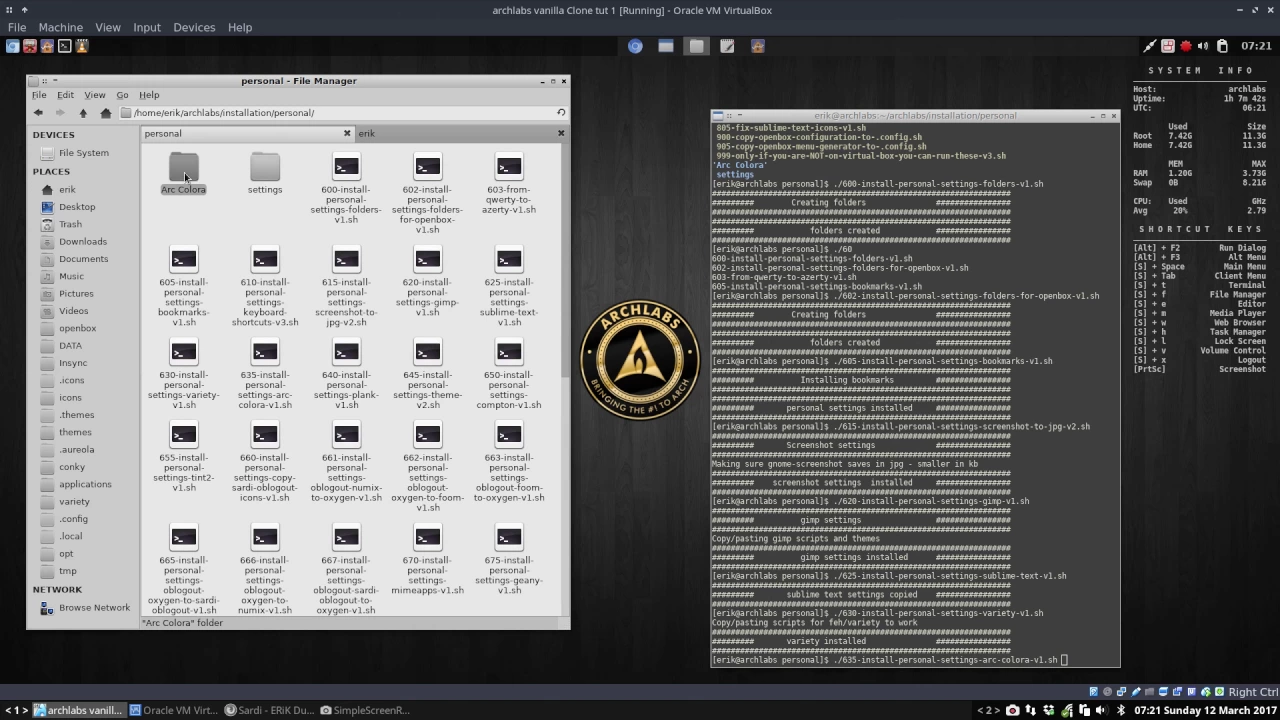1280x720 pixels.
Task: Select 670-install-personal-settings-mimeapps script icon
Action: (x=427, y=538)
